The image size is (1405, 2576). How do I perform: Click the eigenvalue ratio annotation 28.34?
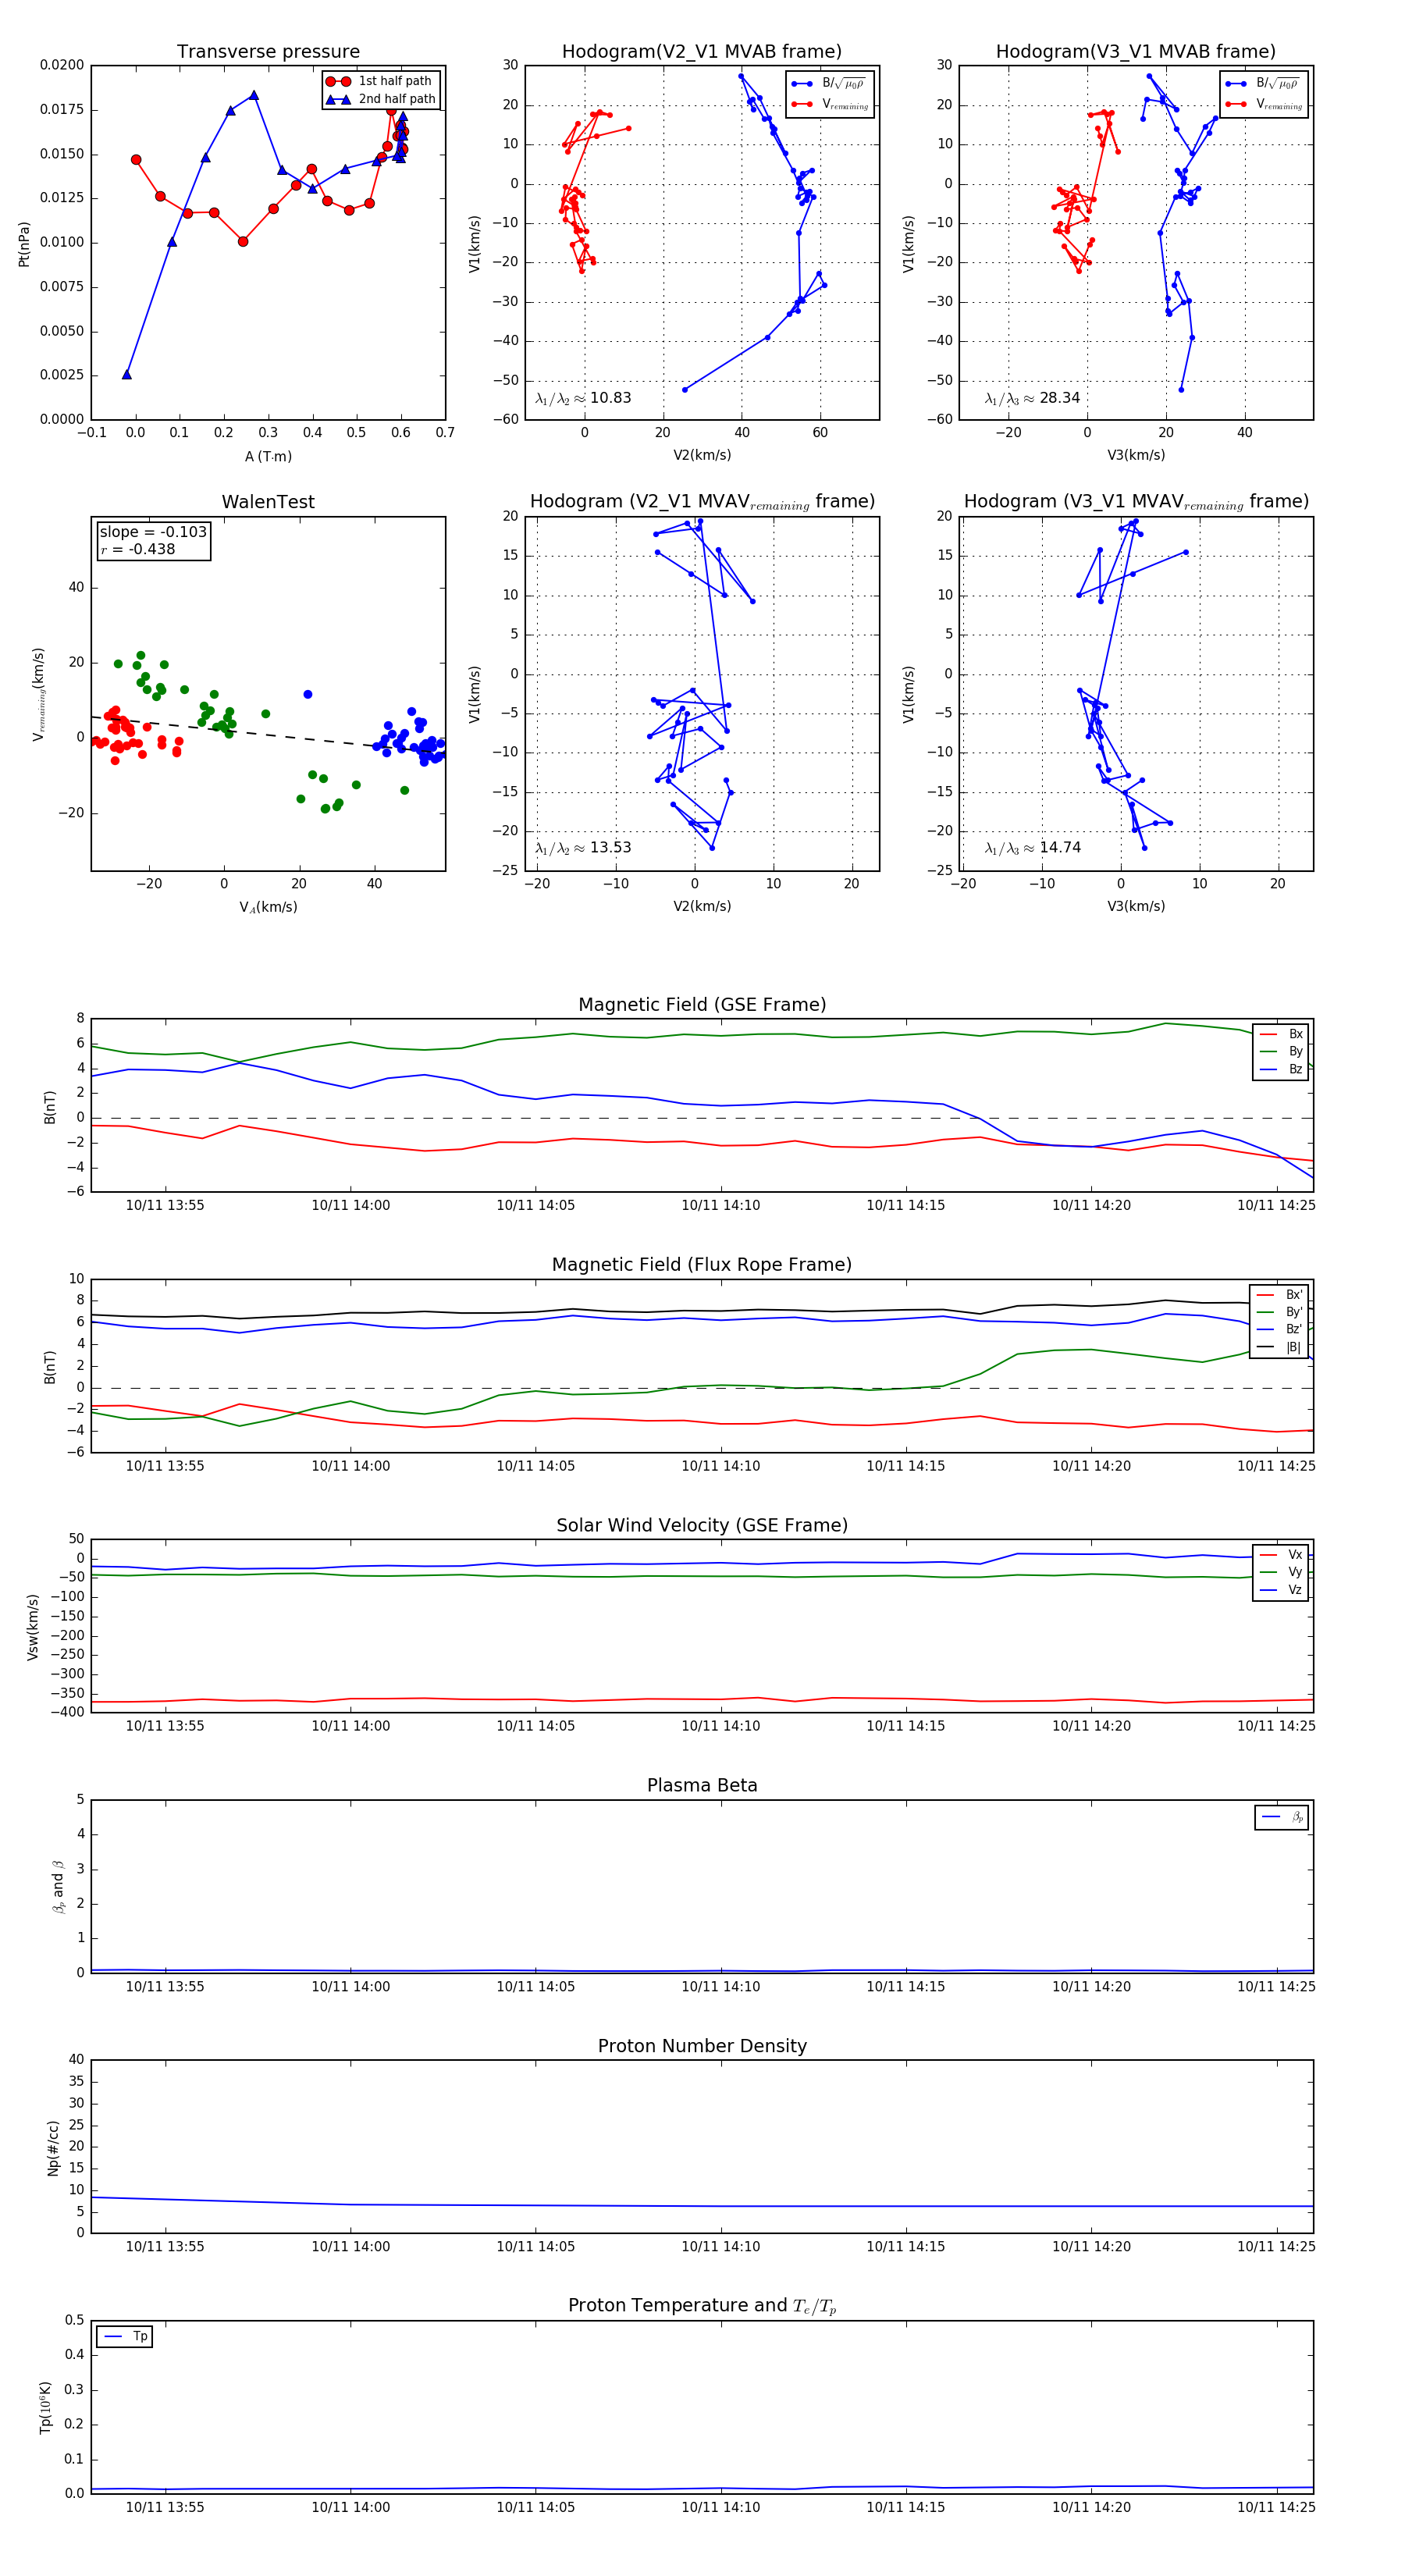(1032, 398)
